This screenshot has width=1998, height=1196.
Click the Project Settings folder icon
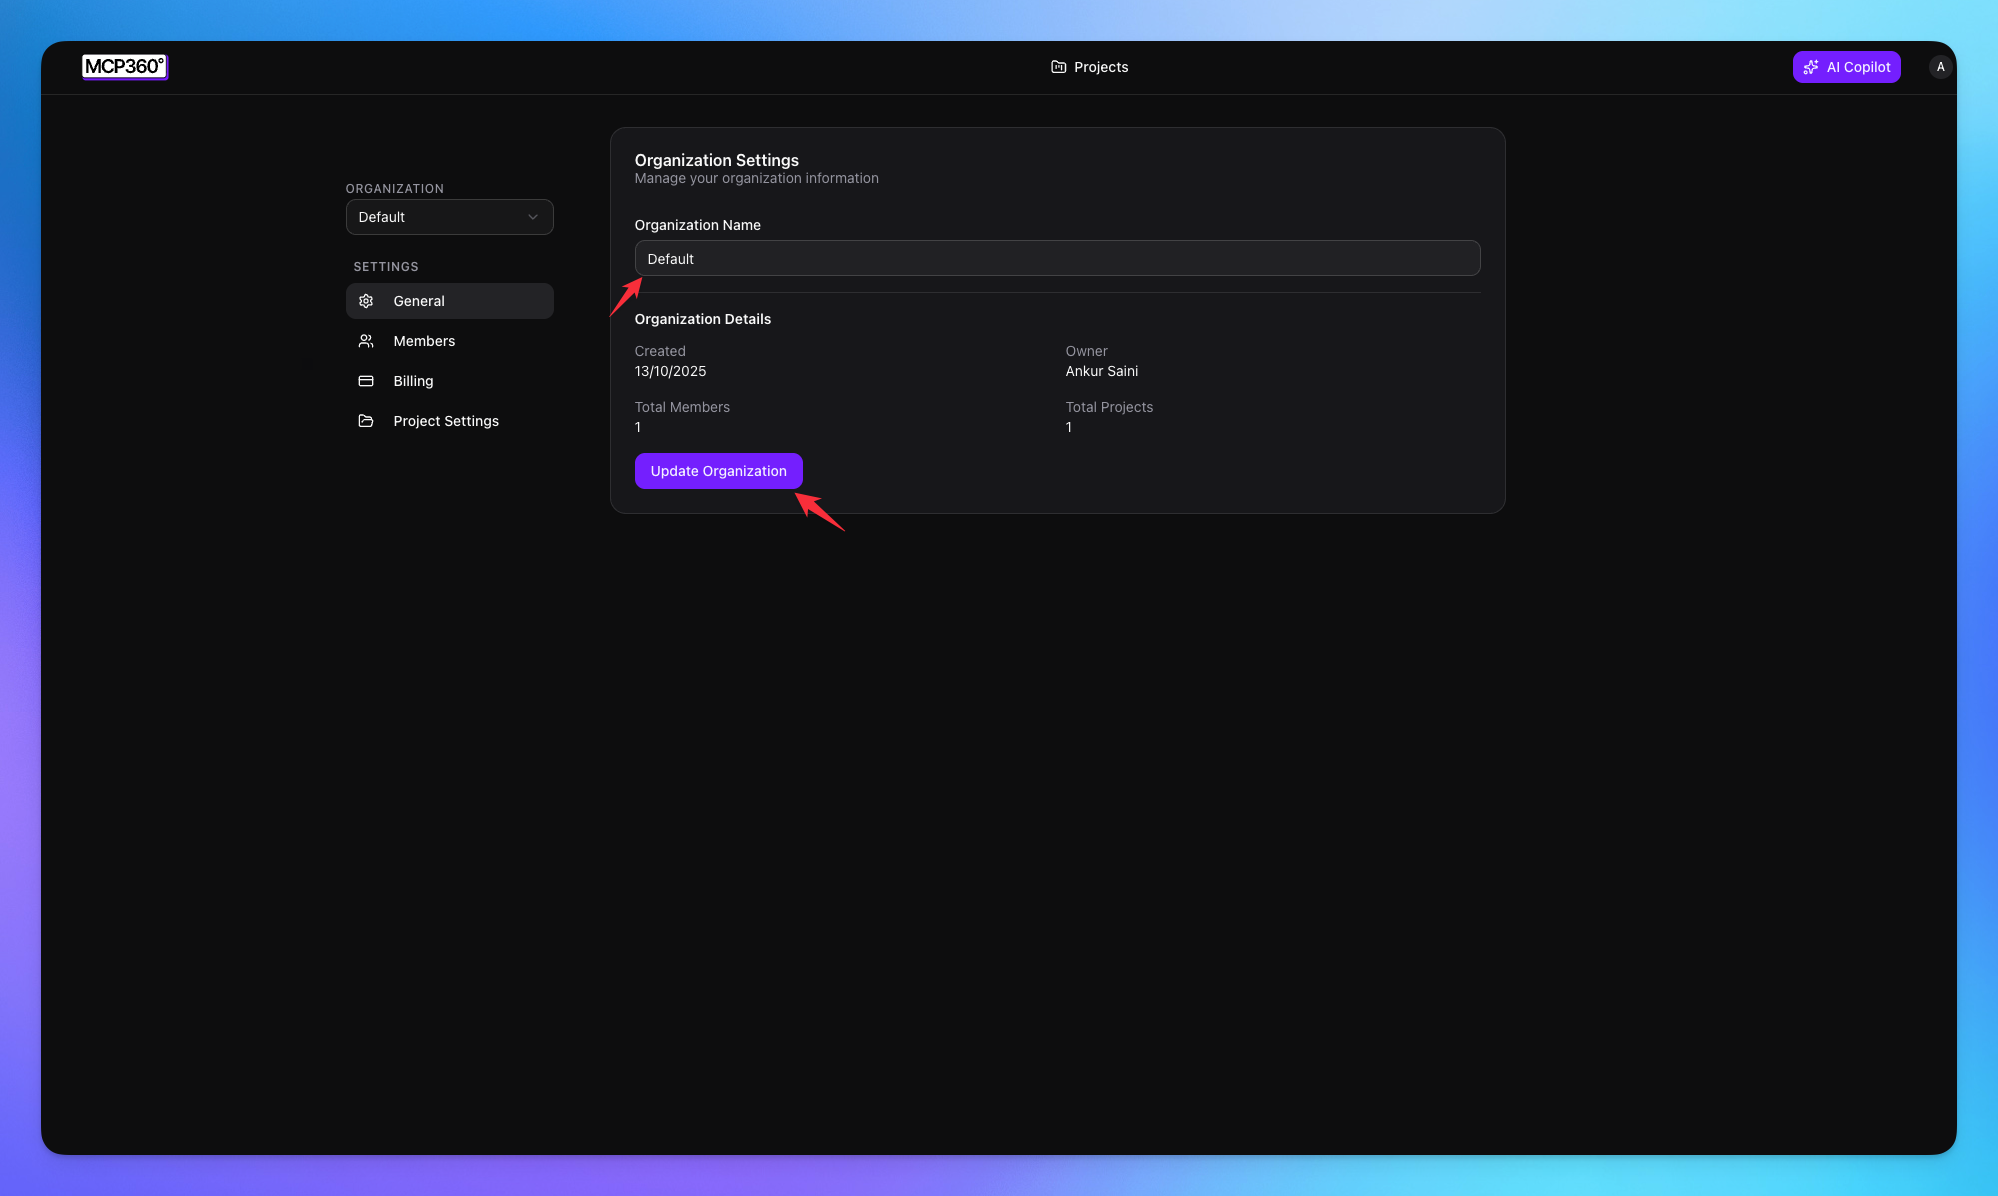point(366,421)
